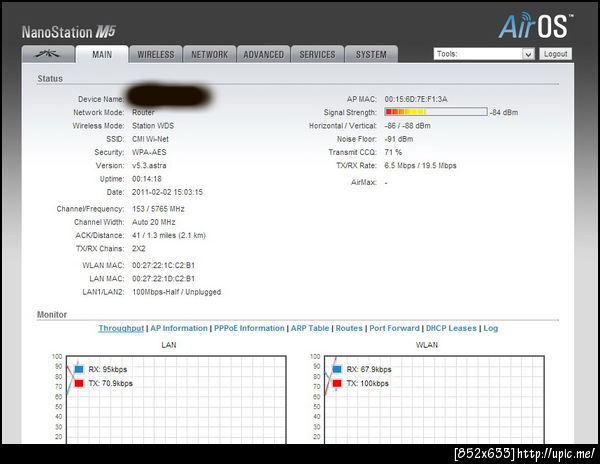Image resolution: width=600 pixels, height=464 pixels.
Task: Click the Status section heading
Action: [x=50, y=78]
